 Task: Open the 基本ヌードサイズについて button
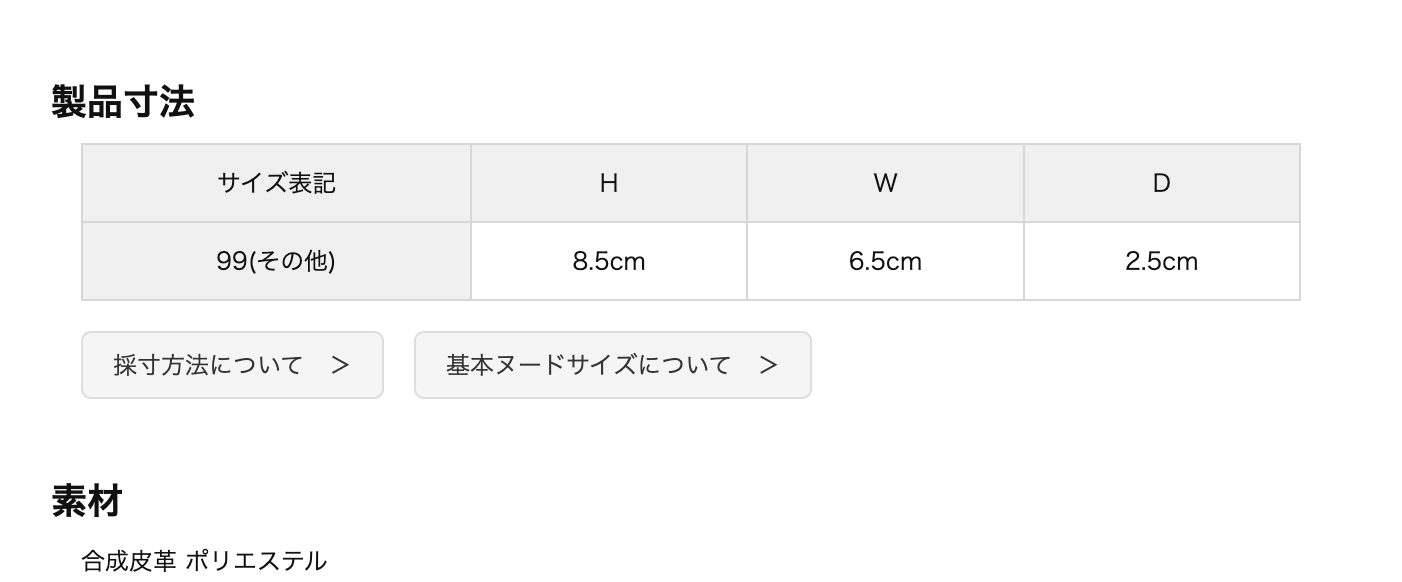[613, 365]
